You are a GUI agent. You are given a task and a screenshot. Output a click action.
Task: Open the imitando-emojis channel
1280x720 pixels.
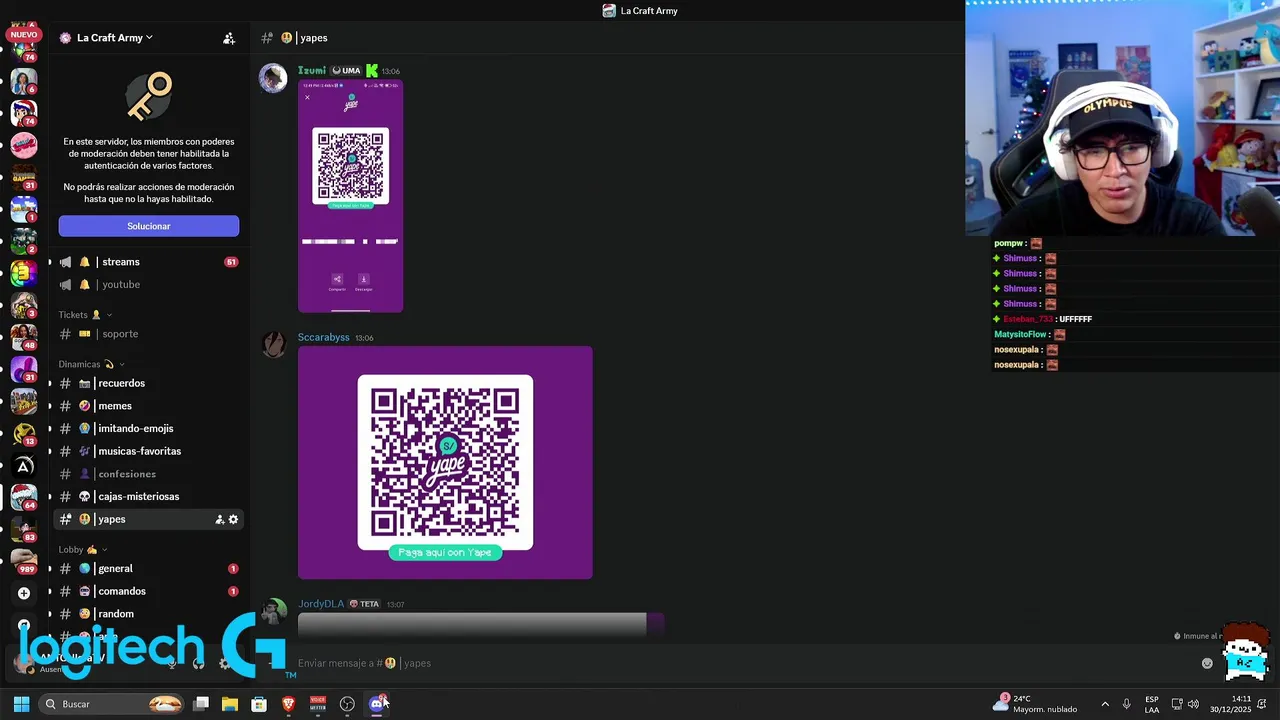147,429
